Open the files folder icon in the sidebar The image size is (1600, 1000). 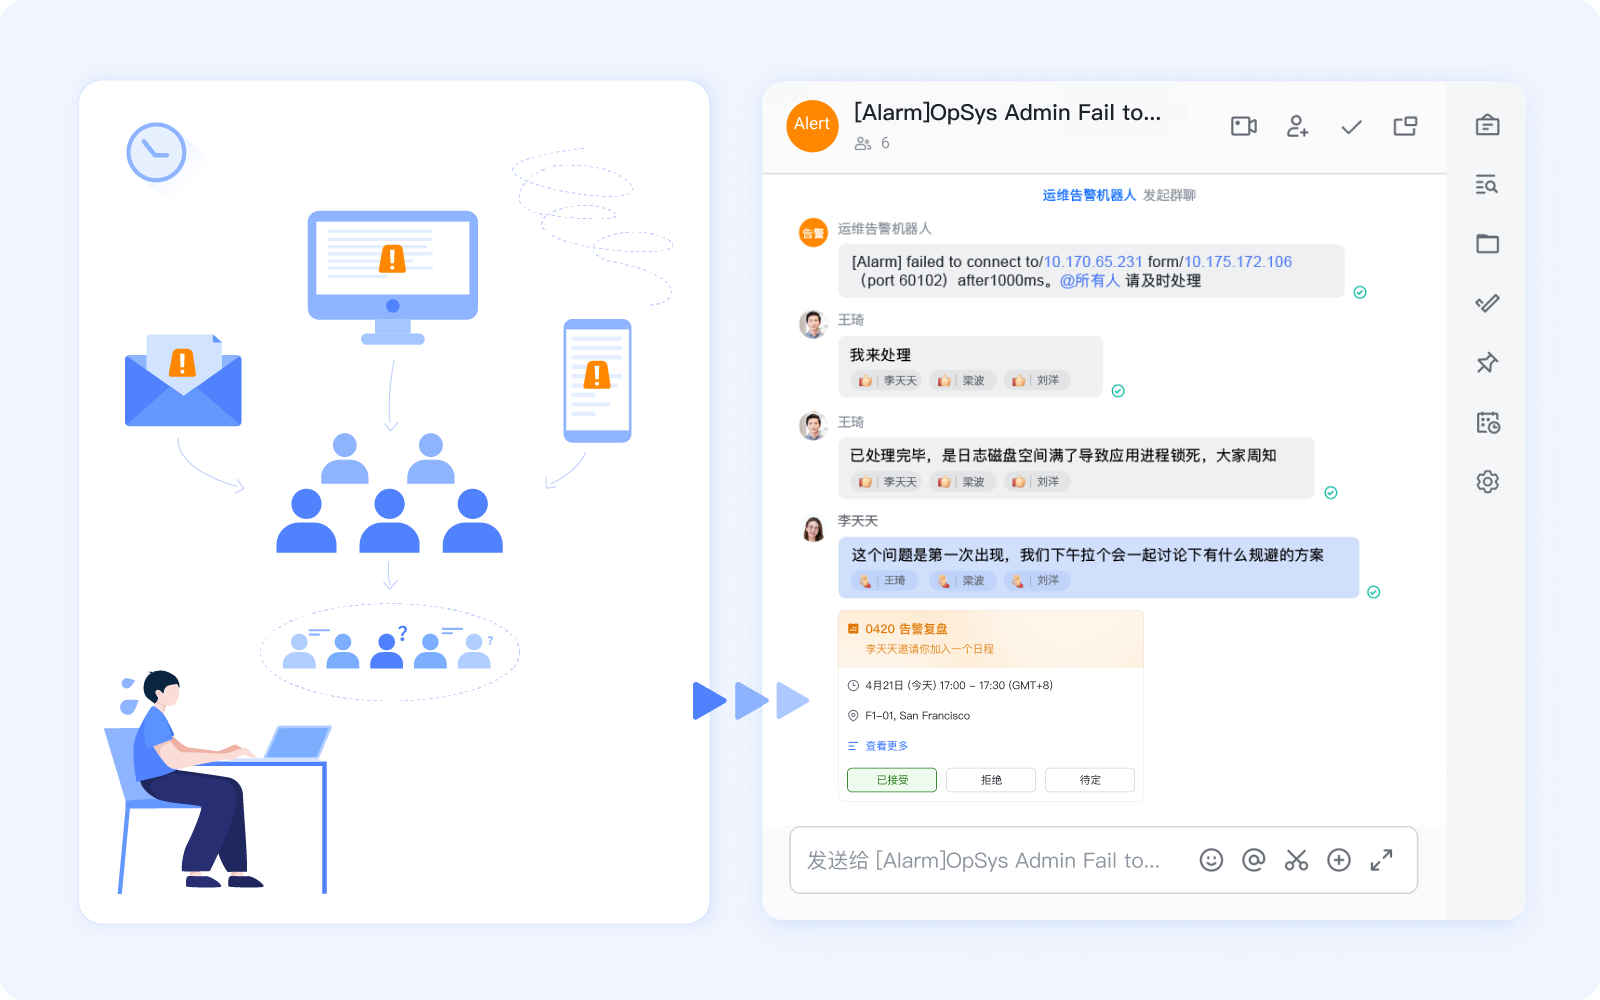pos(1487,244)
